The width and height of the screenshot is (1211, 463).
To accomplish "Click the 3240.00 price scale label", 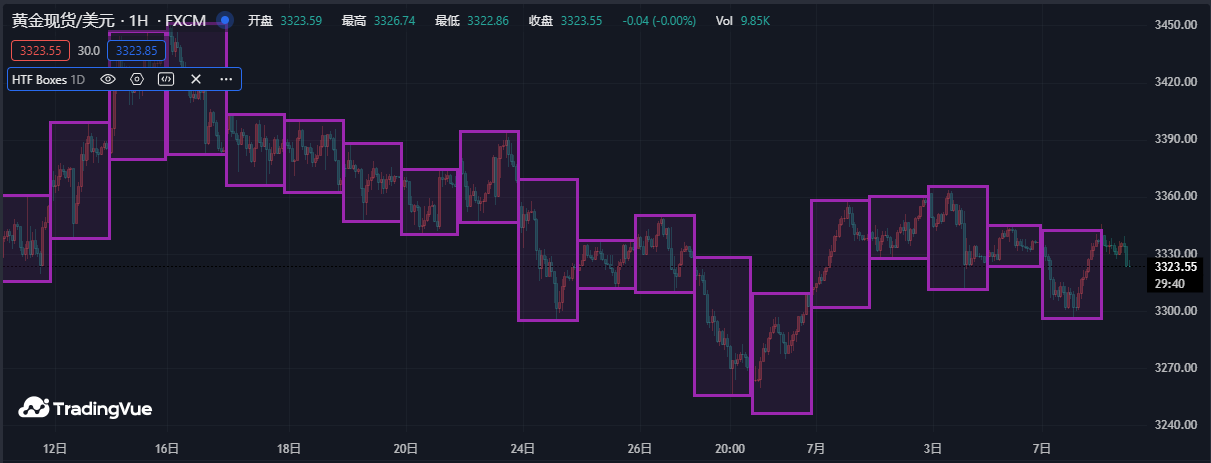I will coord(1175,425).
